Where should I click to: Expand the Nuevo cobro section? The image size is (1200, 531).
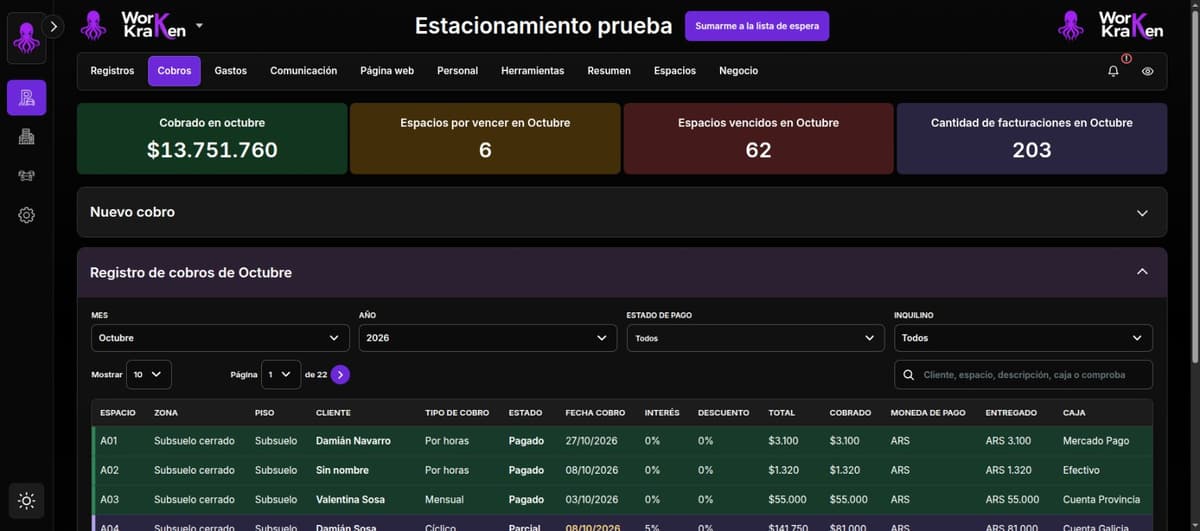point(622,212)
